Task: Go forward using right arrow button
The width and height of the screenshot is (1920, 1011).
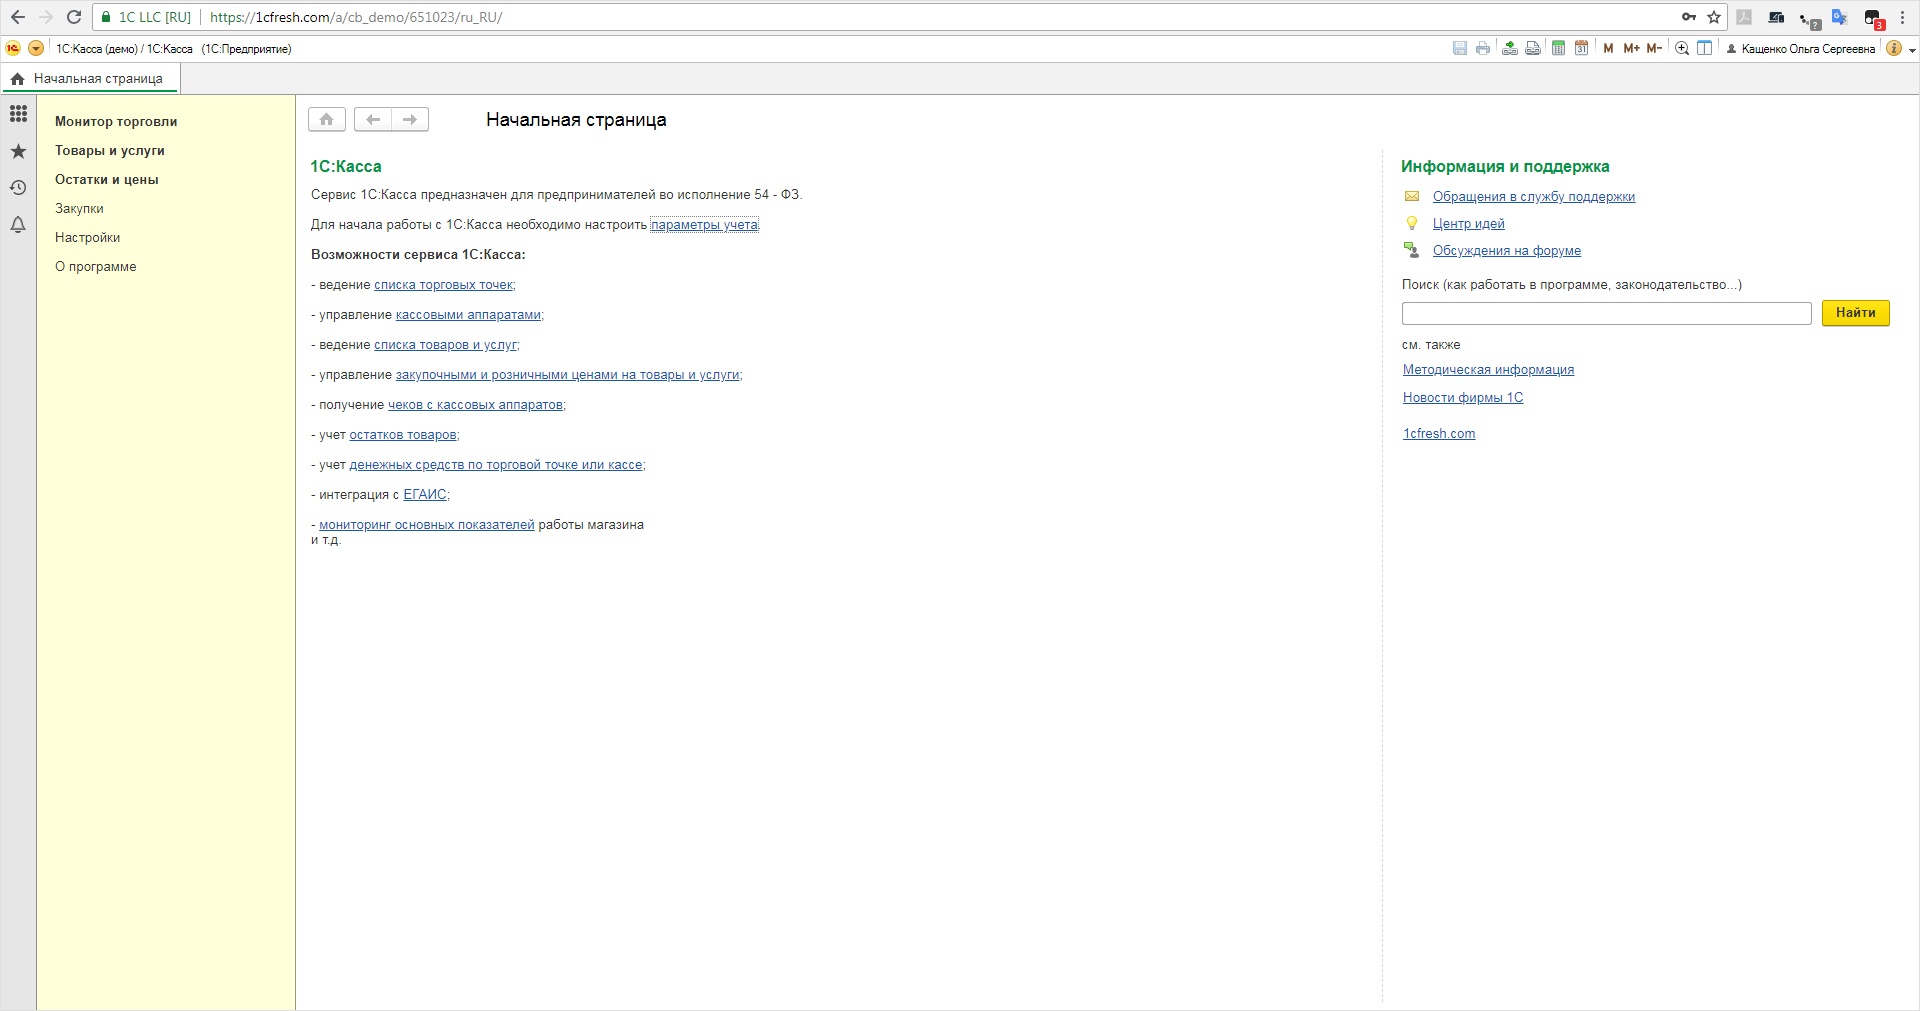Action: pos(410,120)
